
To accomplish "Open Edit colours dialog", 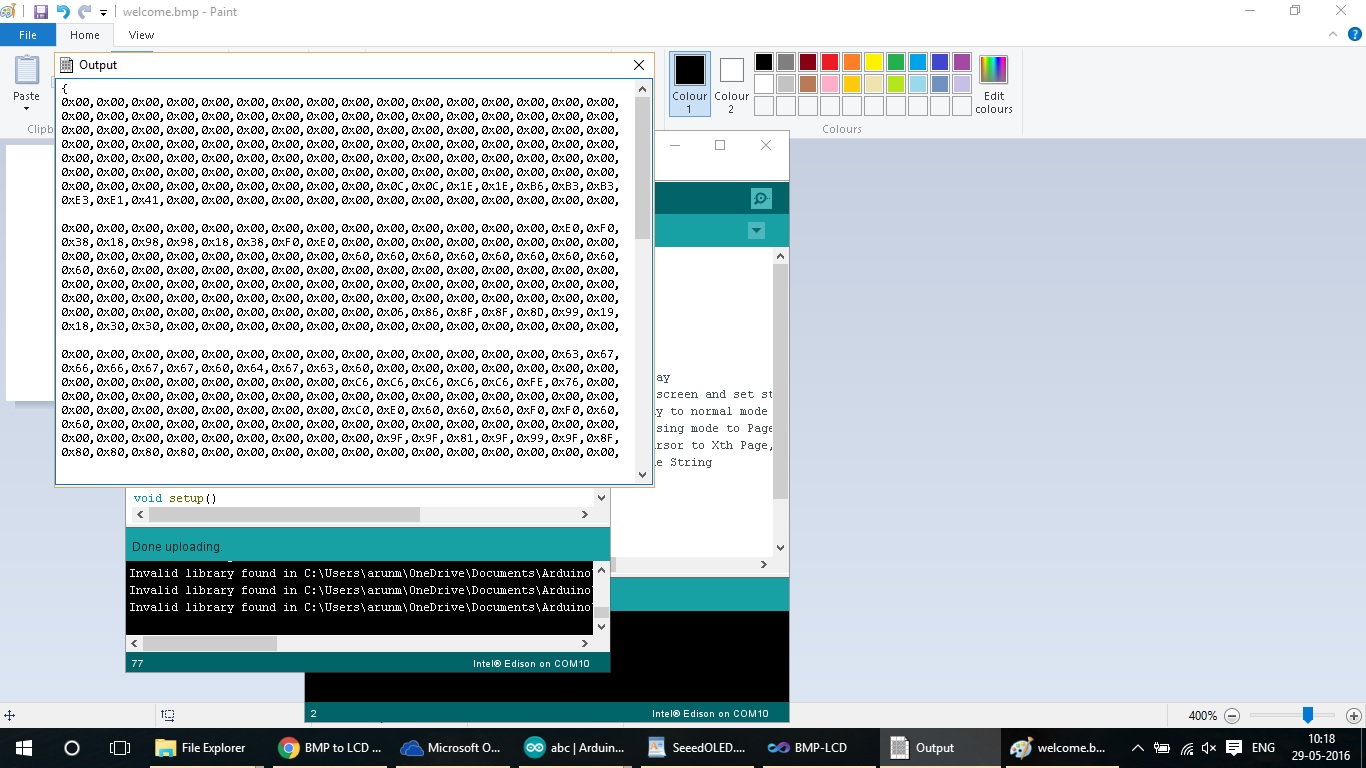I will pyautogui.click(x=994, y=84).
